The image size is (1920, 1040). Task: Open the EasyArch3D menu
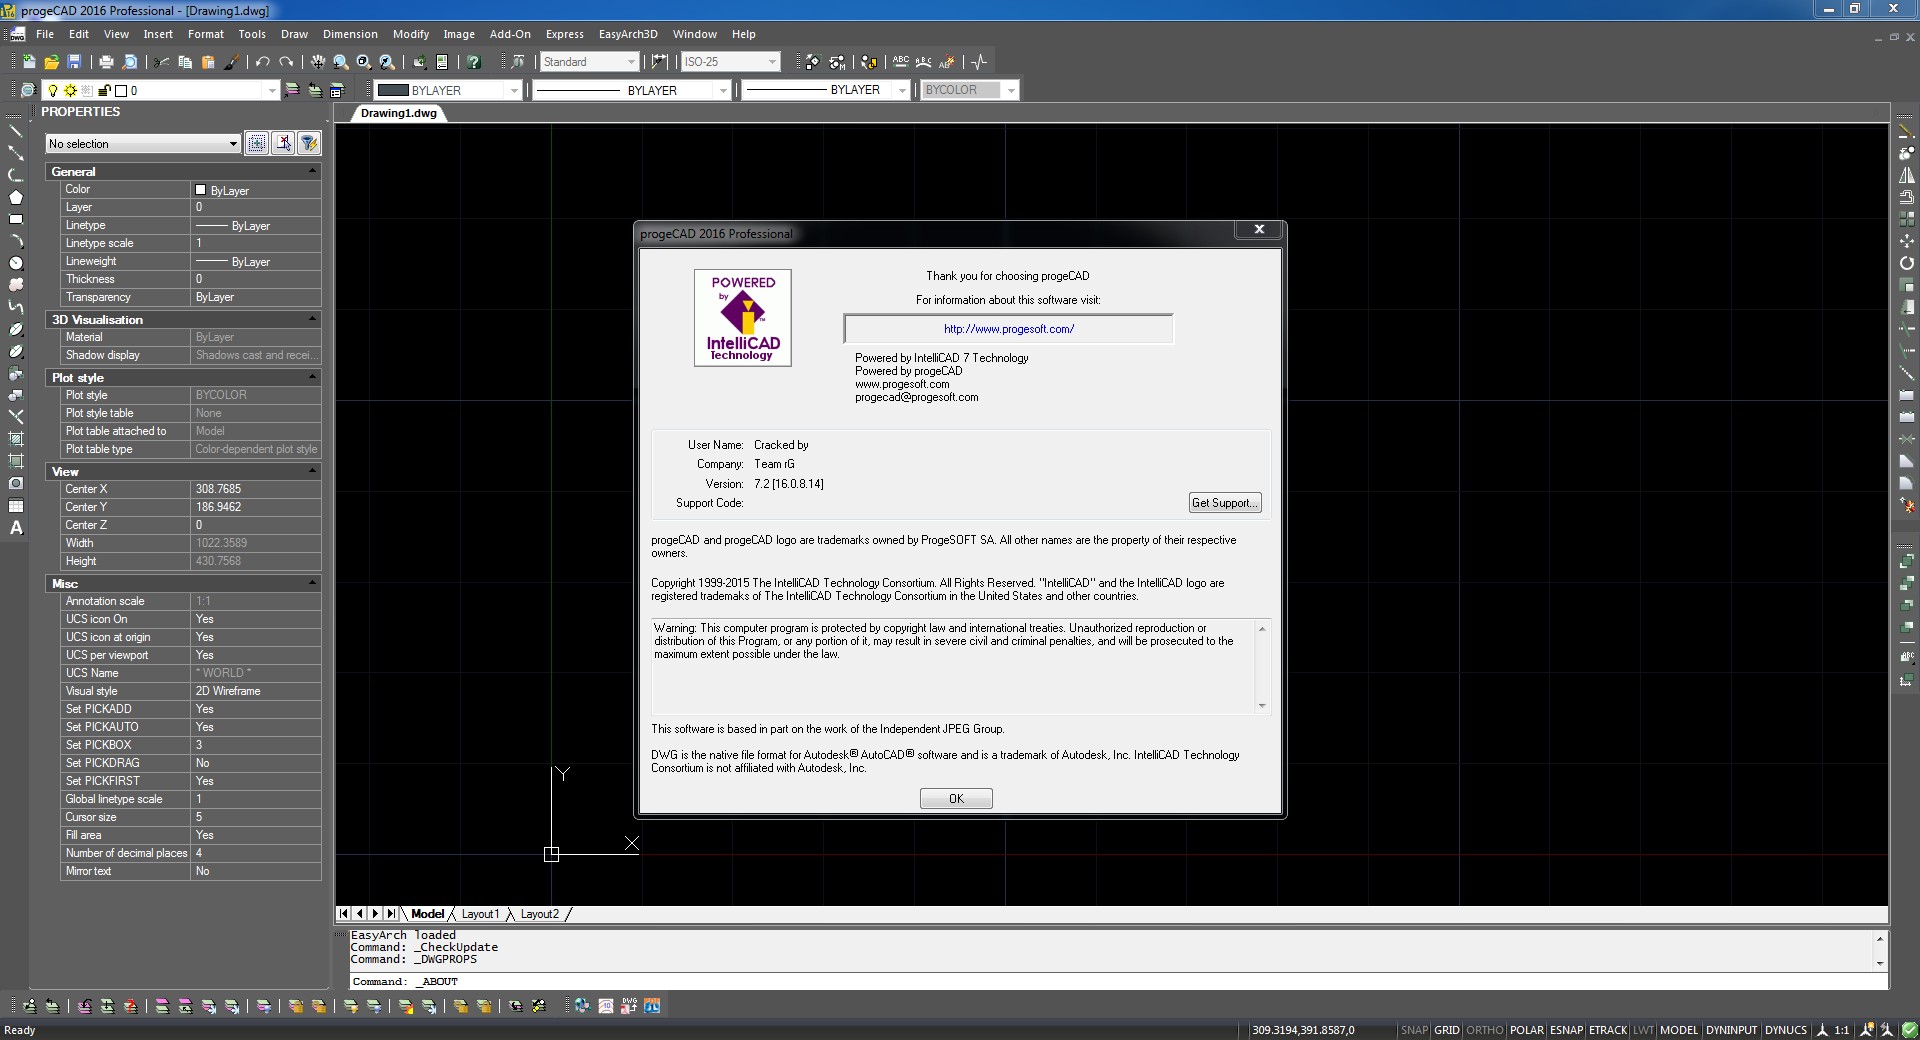click(x=628, y=34)
